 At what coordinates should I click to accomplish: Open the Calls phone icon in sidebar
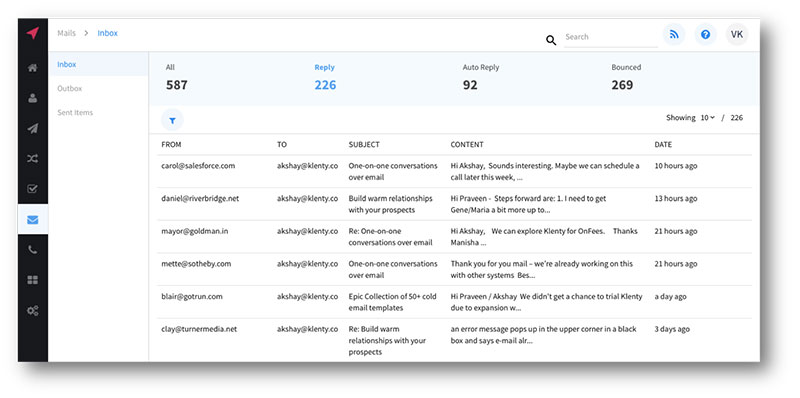click(x=33, y=250)
